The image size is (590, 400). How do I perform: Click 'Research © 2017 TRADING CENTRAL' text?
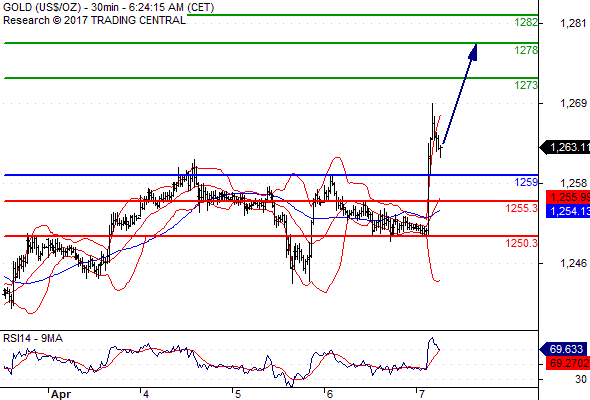(94, 20)
